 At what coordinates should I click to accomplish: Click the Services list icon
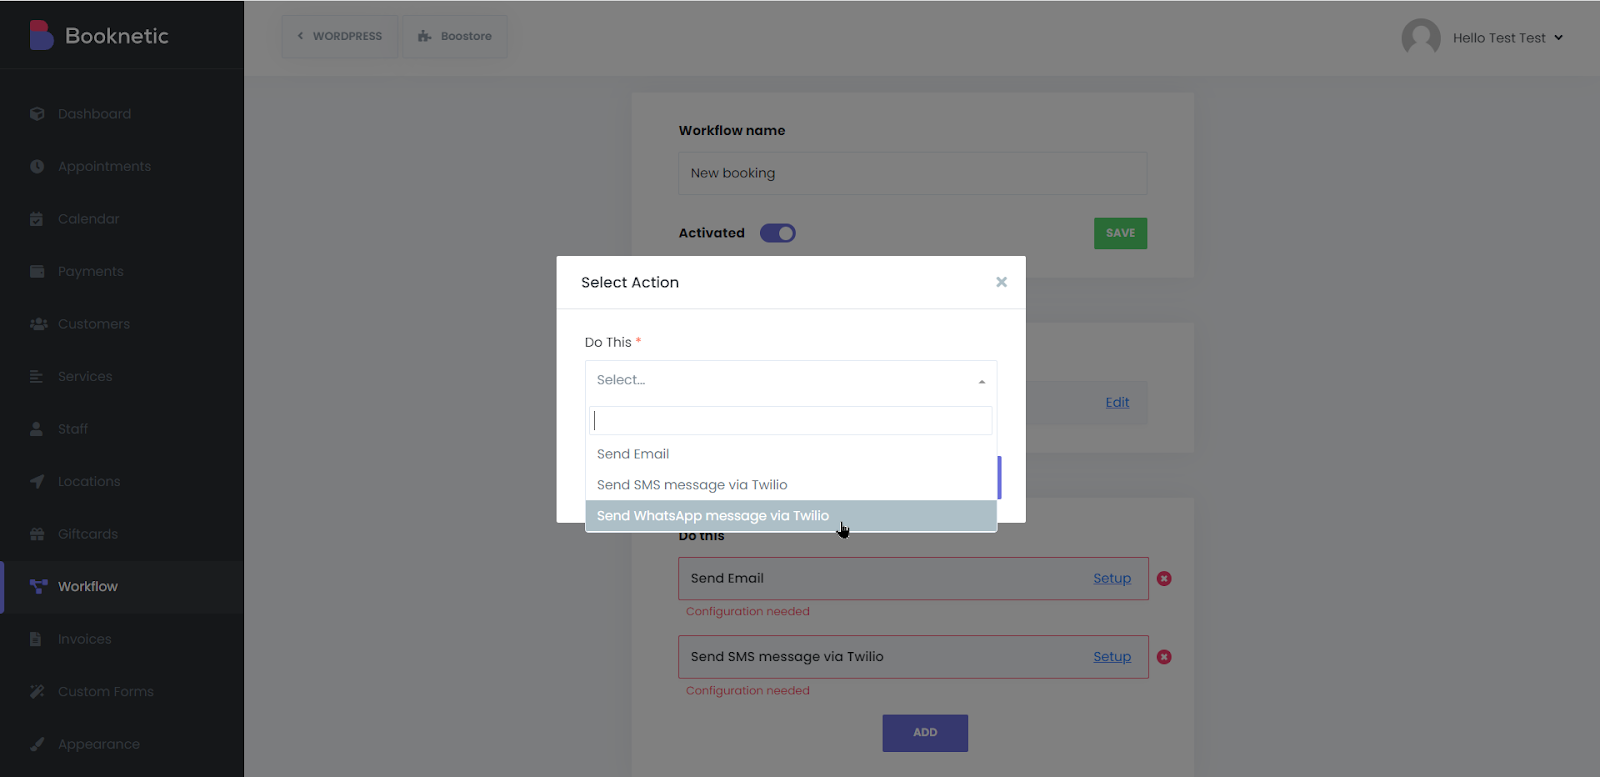coord(37,376)
